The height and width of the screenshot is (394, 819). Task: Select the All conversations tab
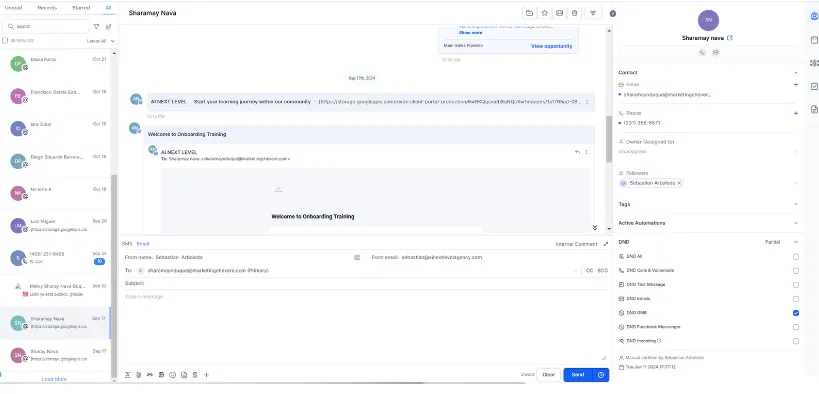(x=108, y=8)
